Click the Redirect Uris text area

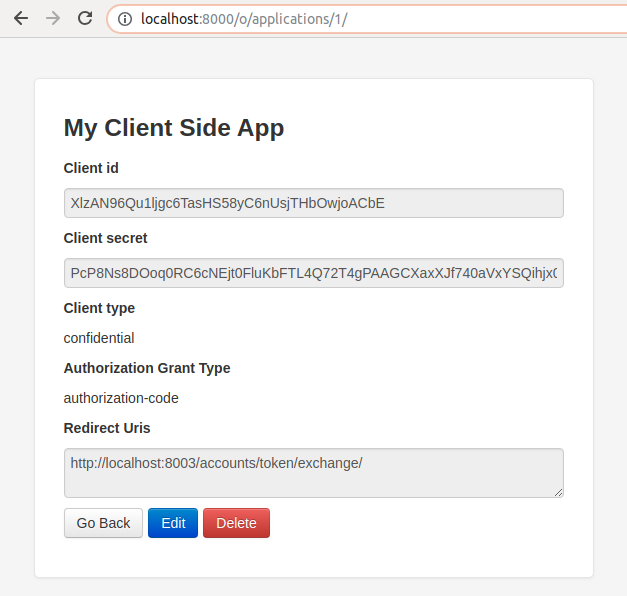point(313,472)
